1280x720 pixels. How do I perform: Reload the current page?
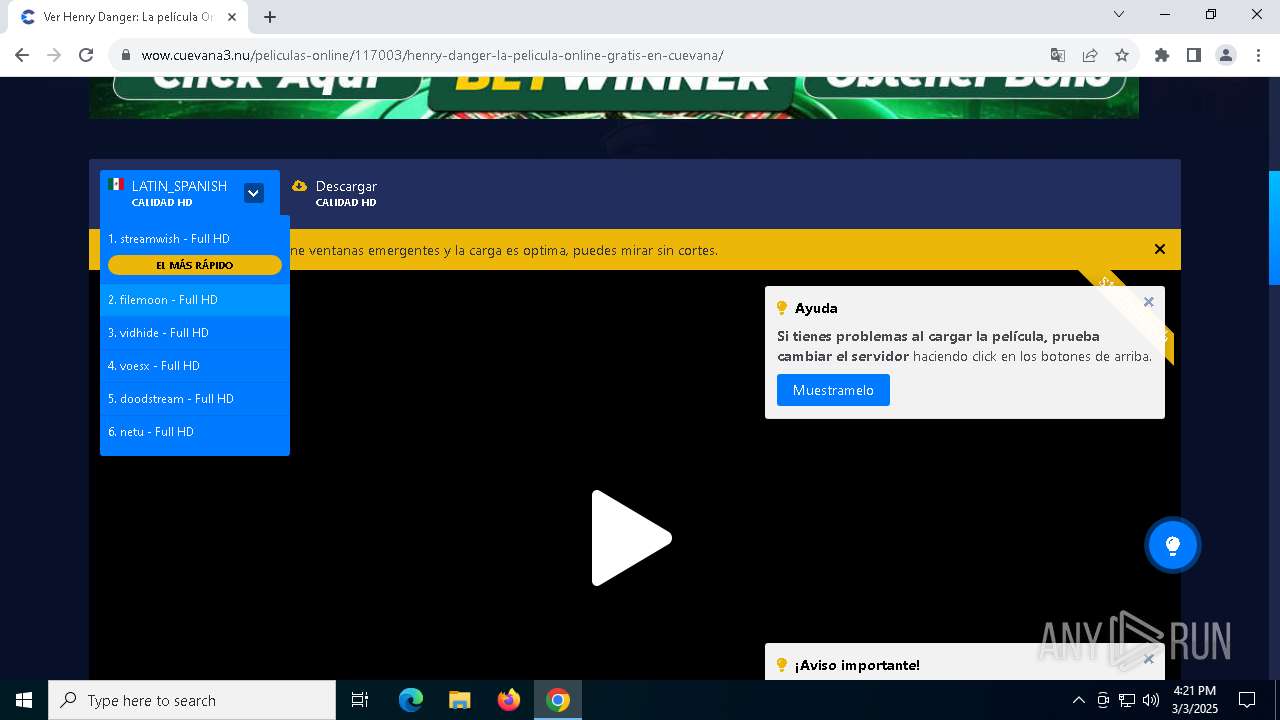pos(86,55)
